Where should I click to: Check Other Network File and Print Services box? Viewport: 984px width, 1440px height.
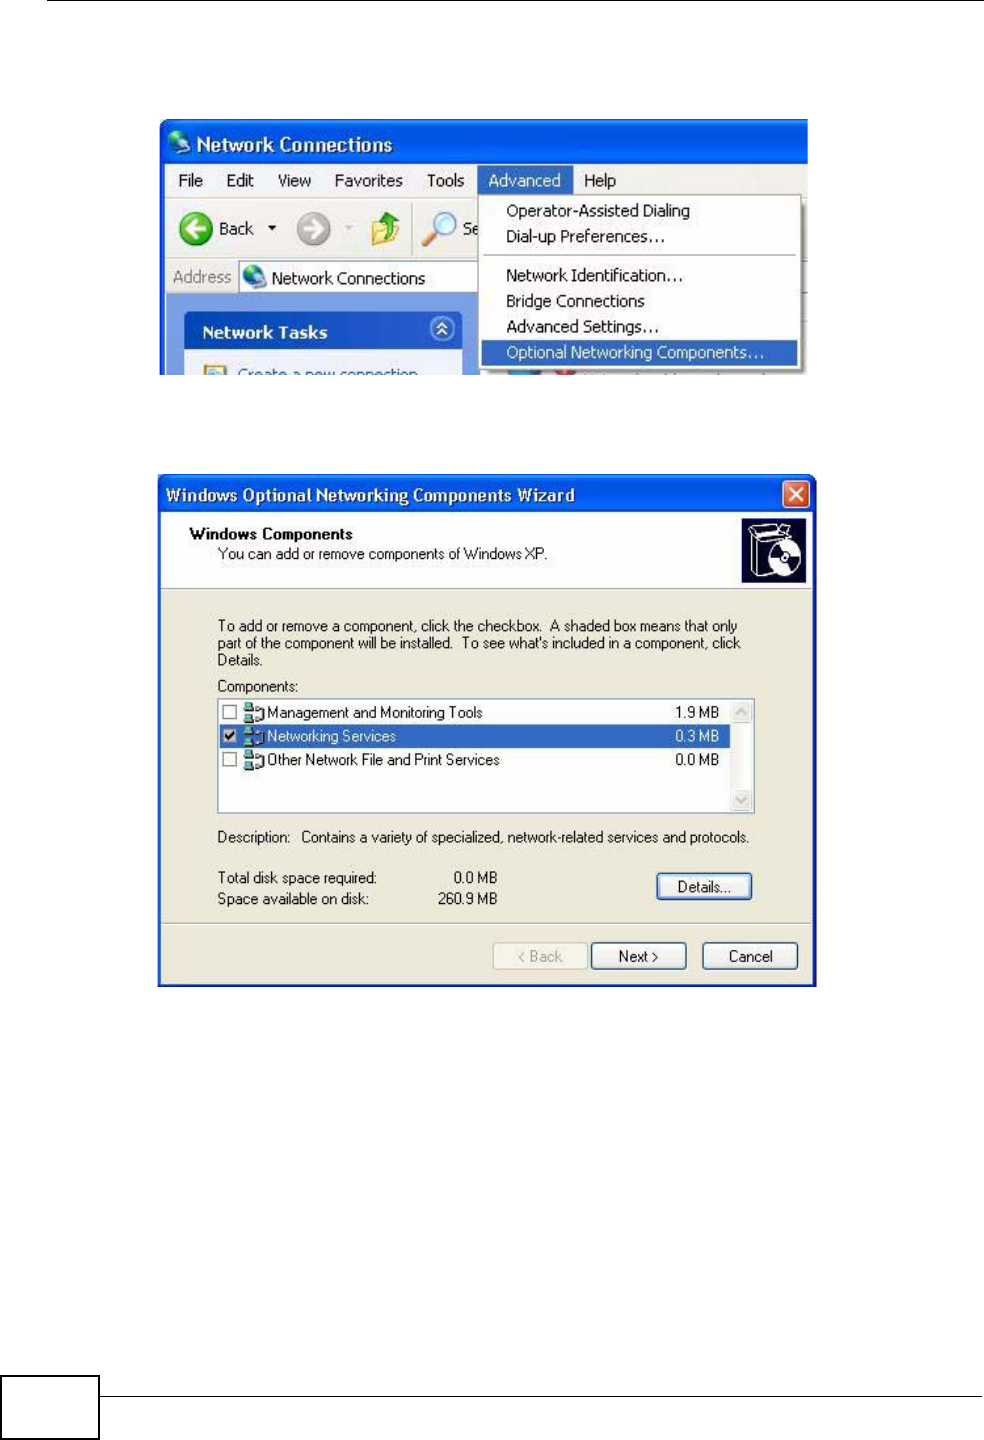(x=230, y=759)
